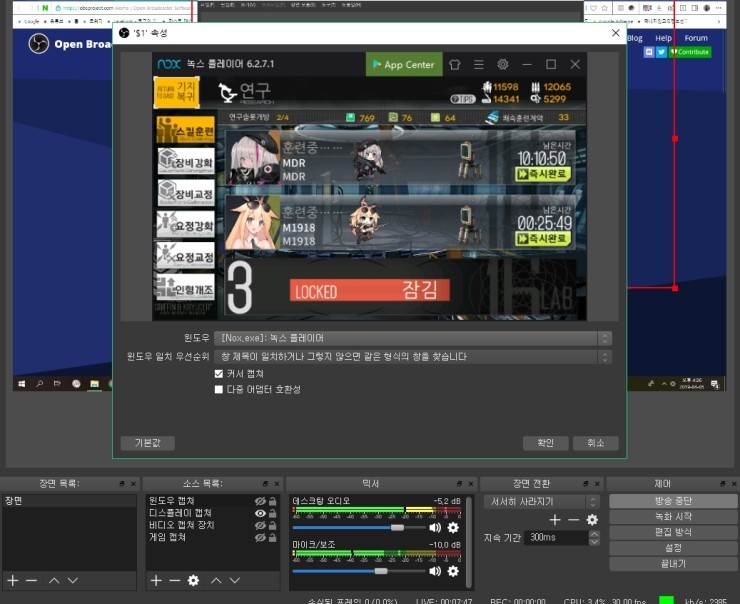This screenshot has height=604, width=740.
Task: Select 비디오 캡쳐 장치 source row
Action: (x=212, y=525)
